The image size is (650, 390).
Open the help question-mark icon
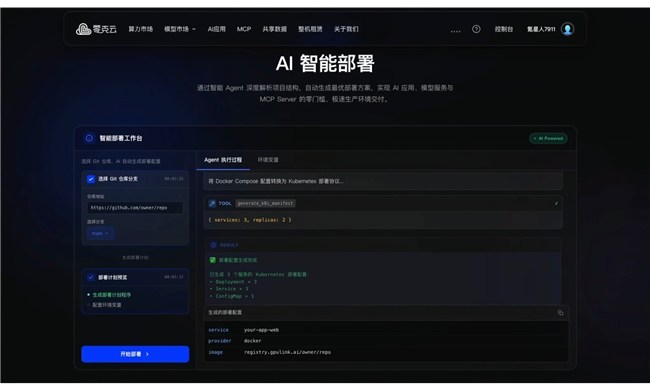point(476,29)
